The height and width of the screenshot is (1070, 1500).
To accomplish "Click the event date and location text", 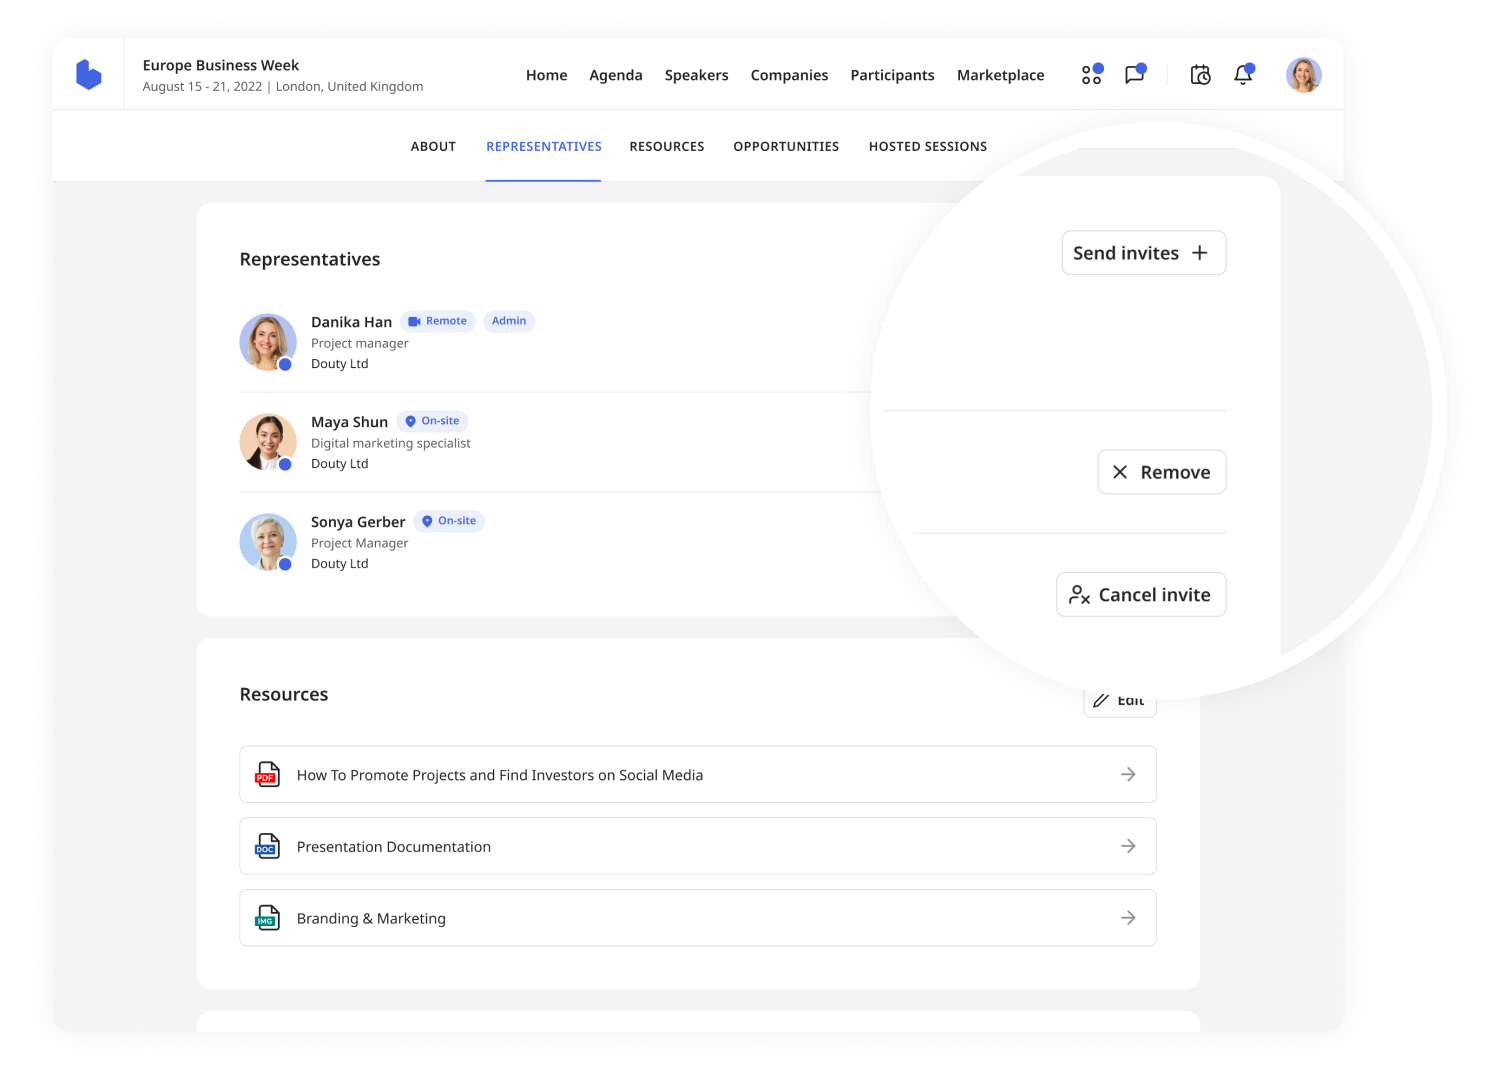I will [283, 87].
